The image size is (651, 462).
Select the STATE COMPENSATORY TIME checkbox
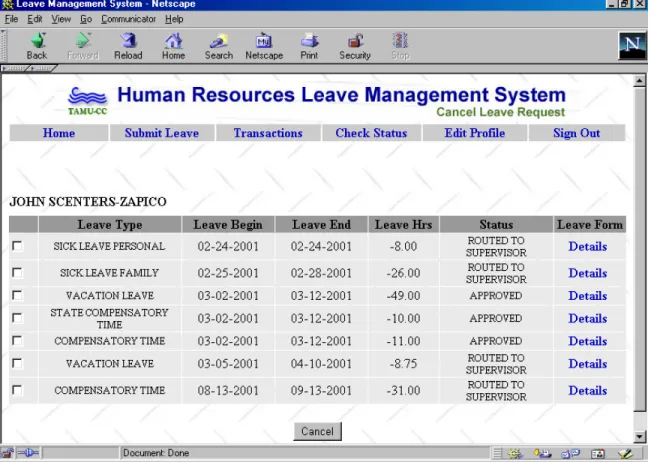click(x=17, y=318)
